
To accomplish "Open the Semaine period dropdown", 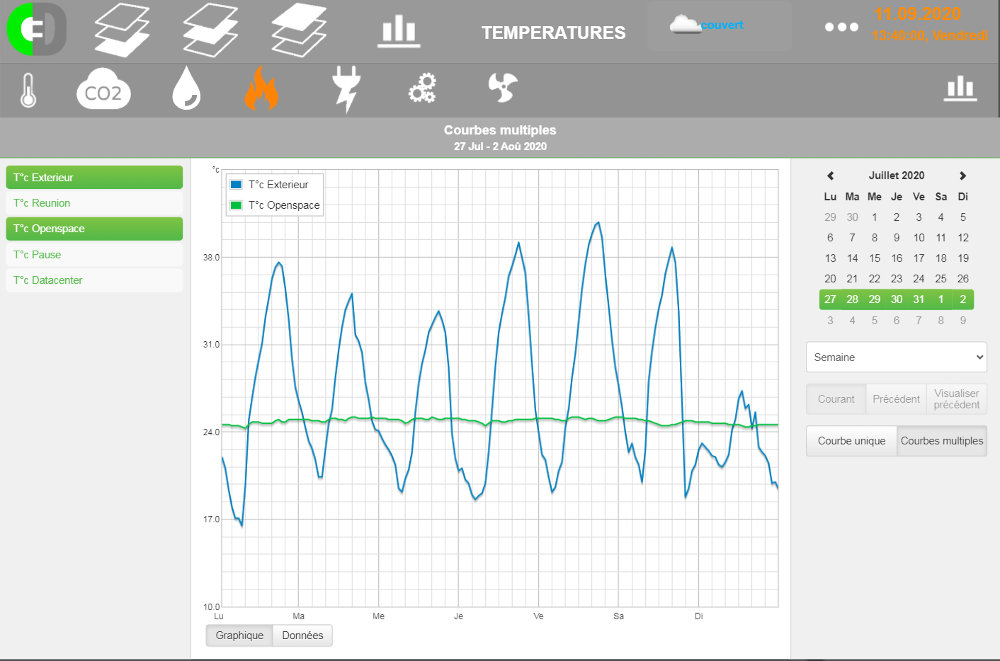I will (x=896, y=357).
